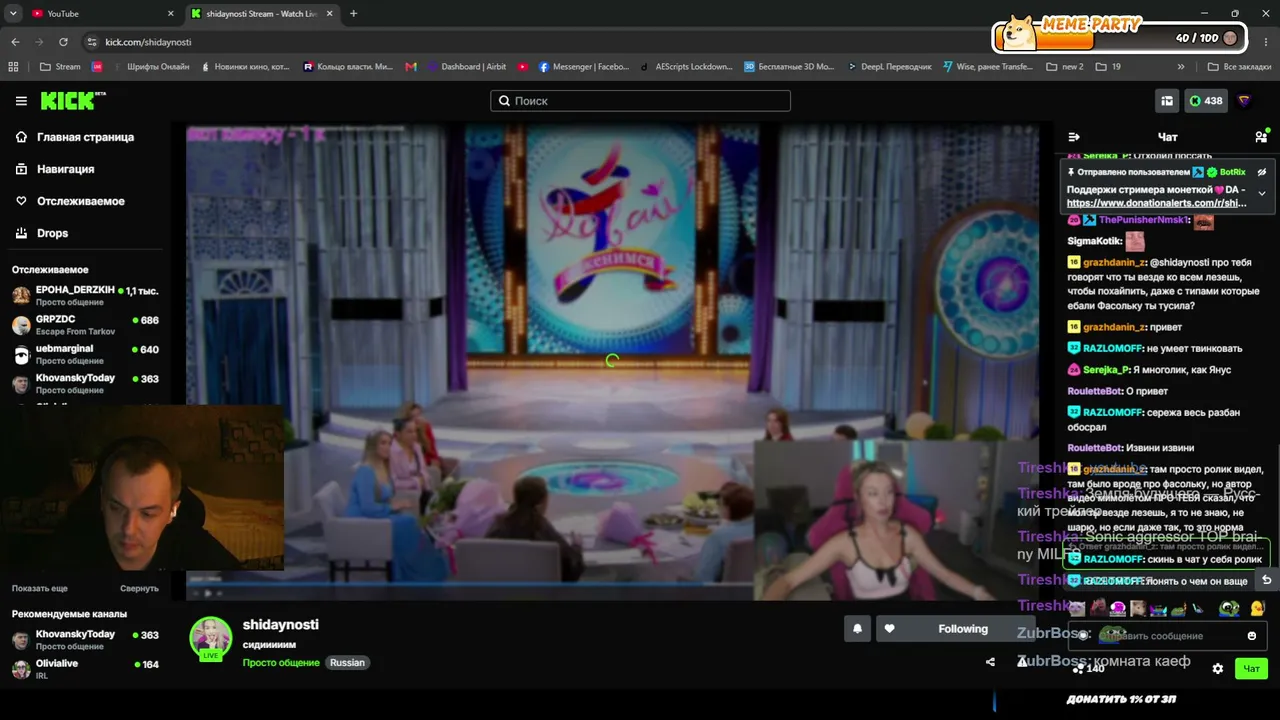Toggle stream notification bell
The image size is (1280, 720).
tap(857, 629)
